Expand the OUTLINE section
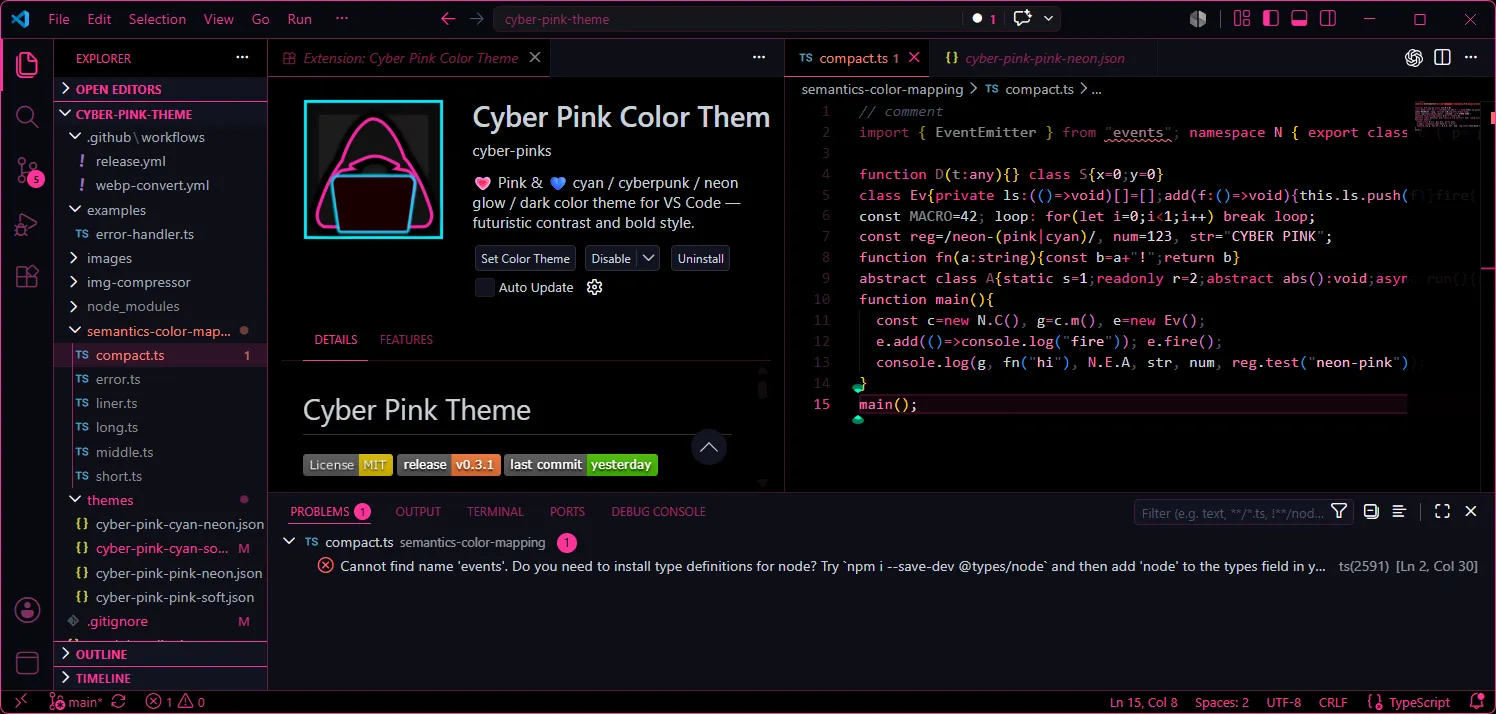 pos(160,654)
